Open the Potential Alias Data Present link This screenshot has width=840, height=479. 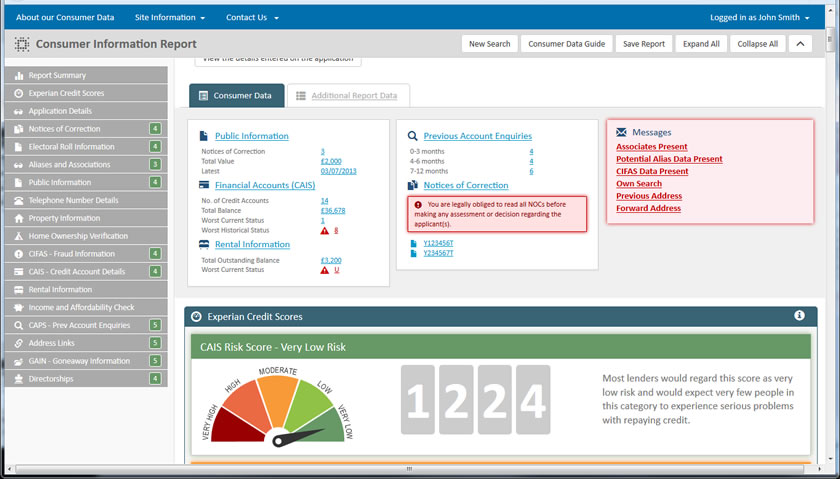pyautogui.click(x=669, y=159)
